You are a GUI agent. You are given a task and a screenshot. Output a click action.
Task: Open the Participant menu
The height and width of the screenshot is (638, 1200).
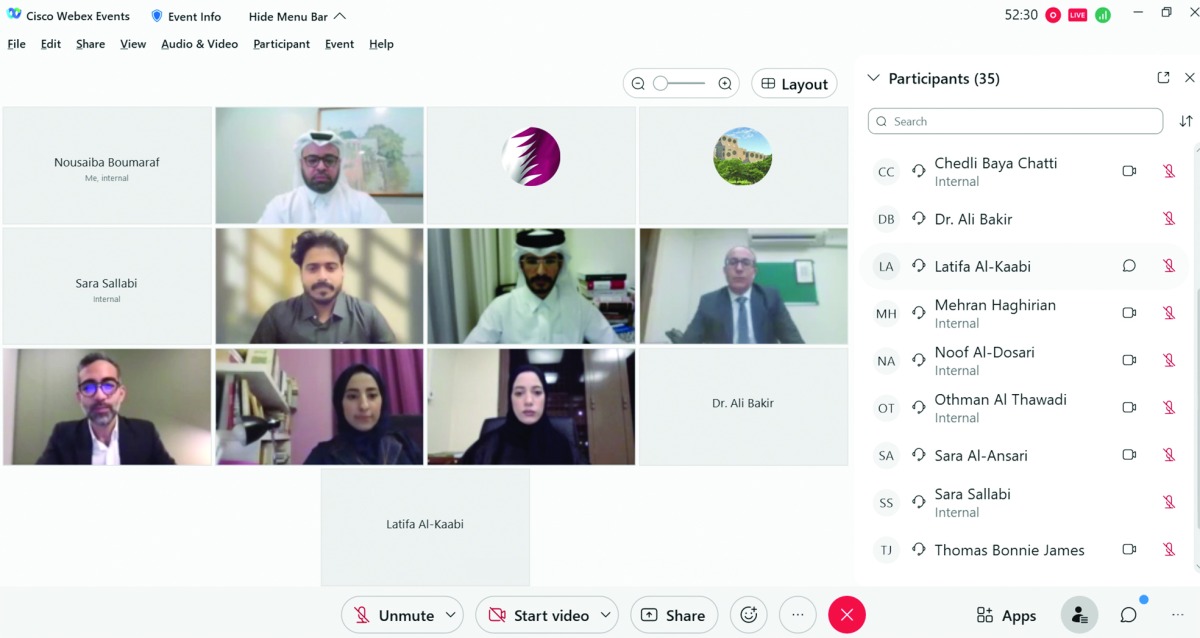coord(281,44)
